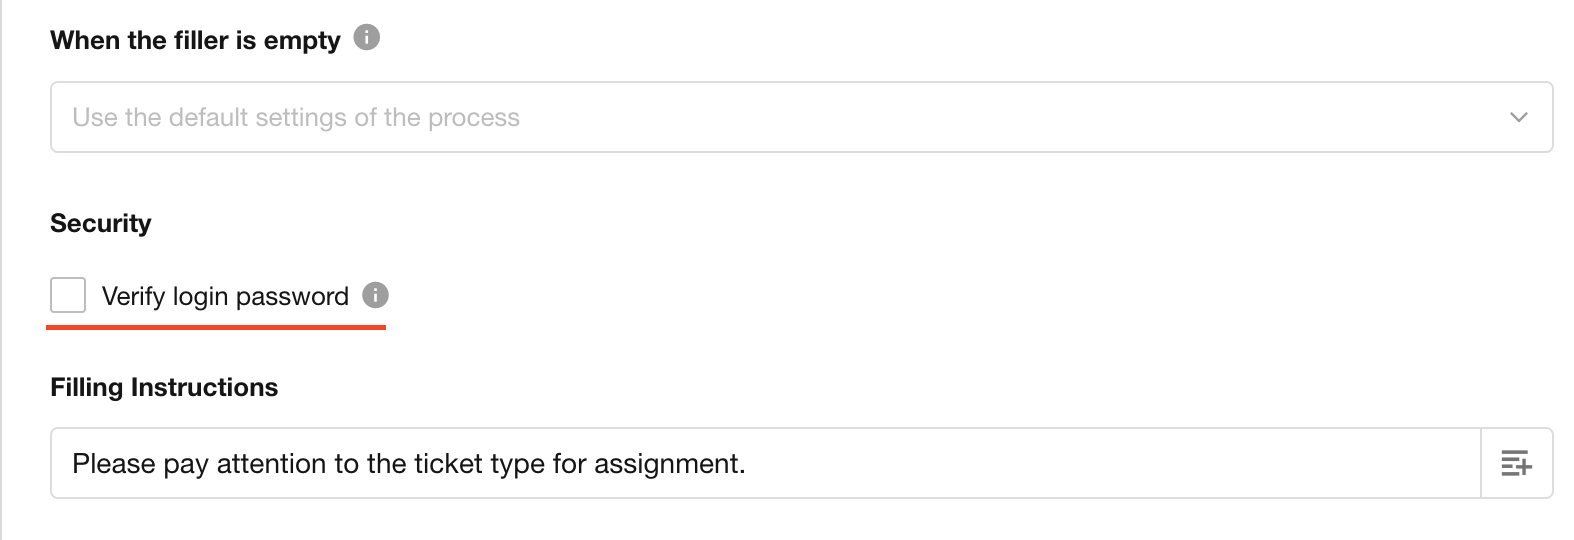Image resolution: width=1574 pixels, height=540 pixels.
Task: Click the "Security" section heading
Action: tap(101, 223)
